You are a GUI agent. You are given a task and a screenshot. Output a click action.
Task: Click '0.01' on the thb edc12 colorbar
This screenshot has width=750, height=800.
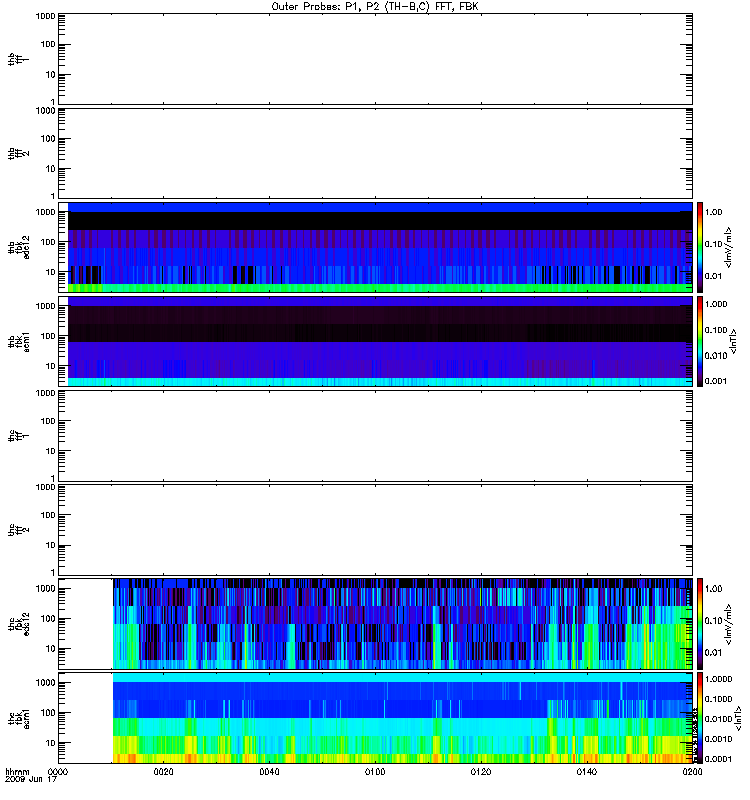click(713, 276)
